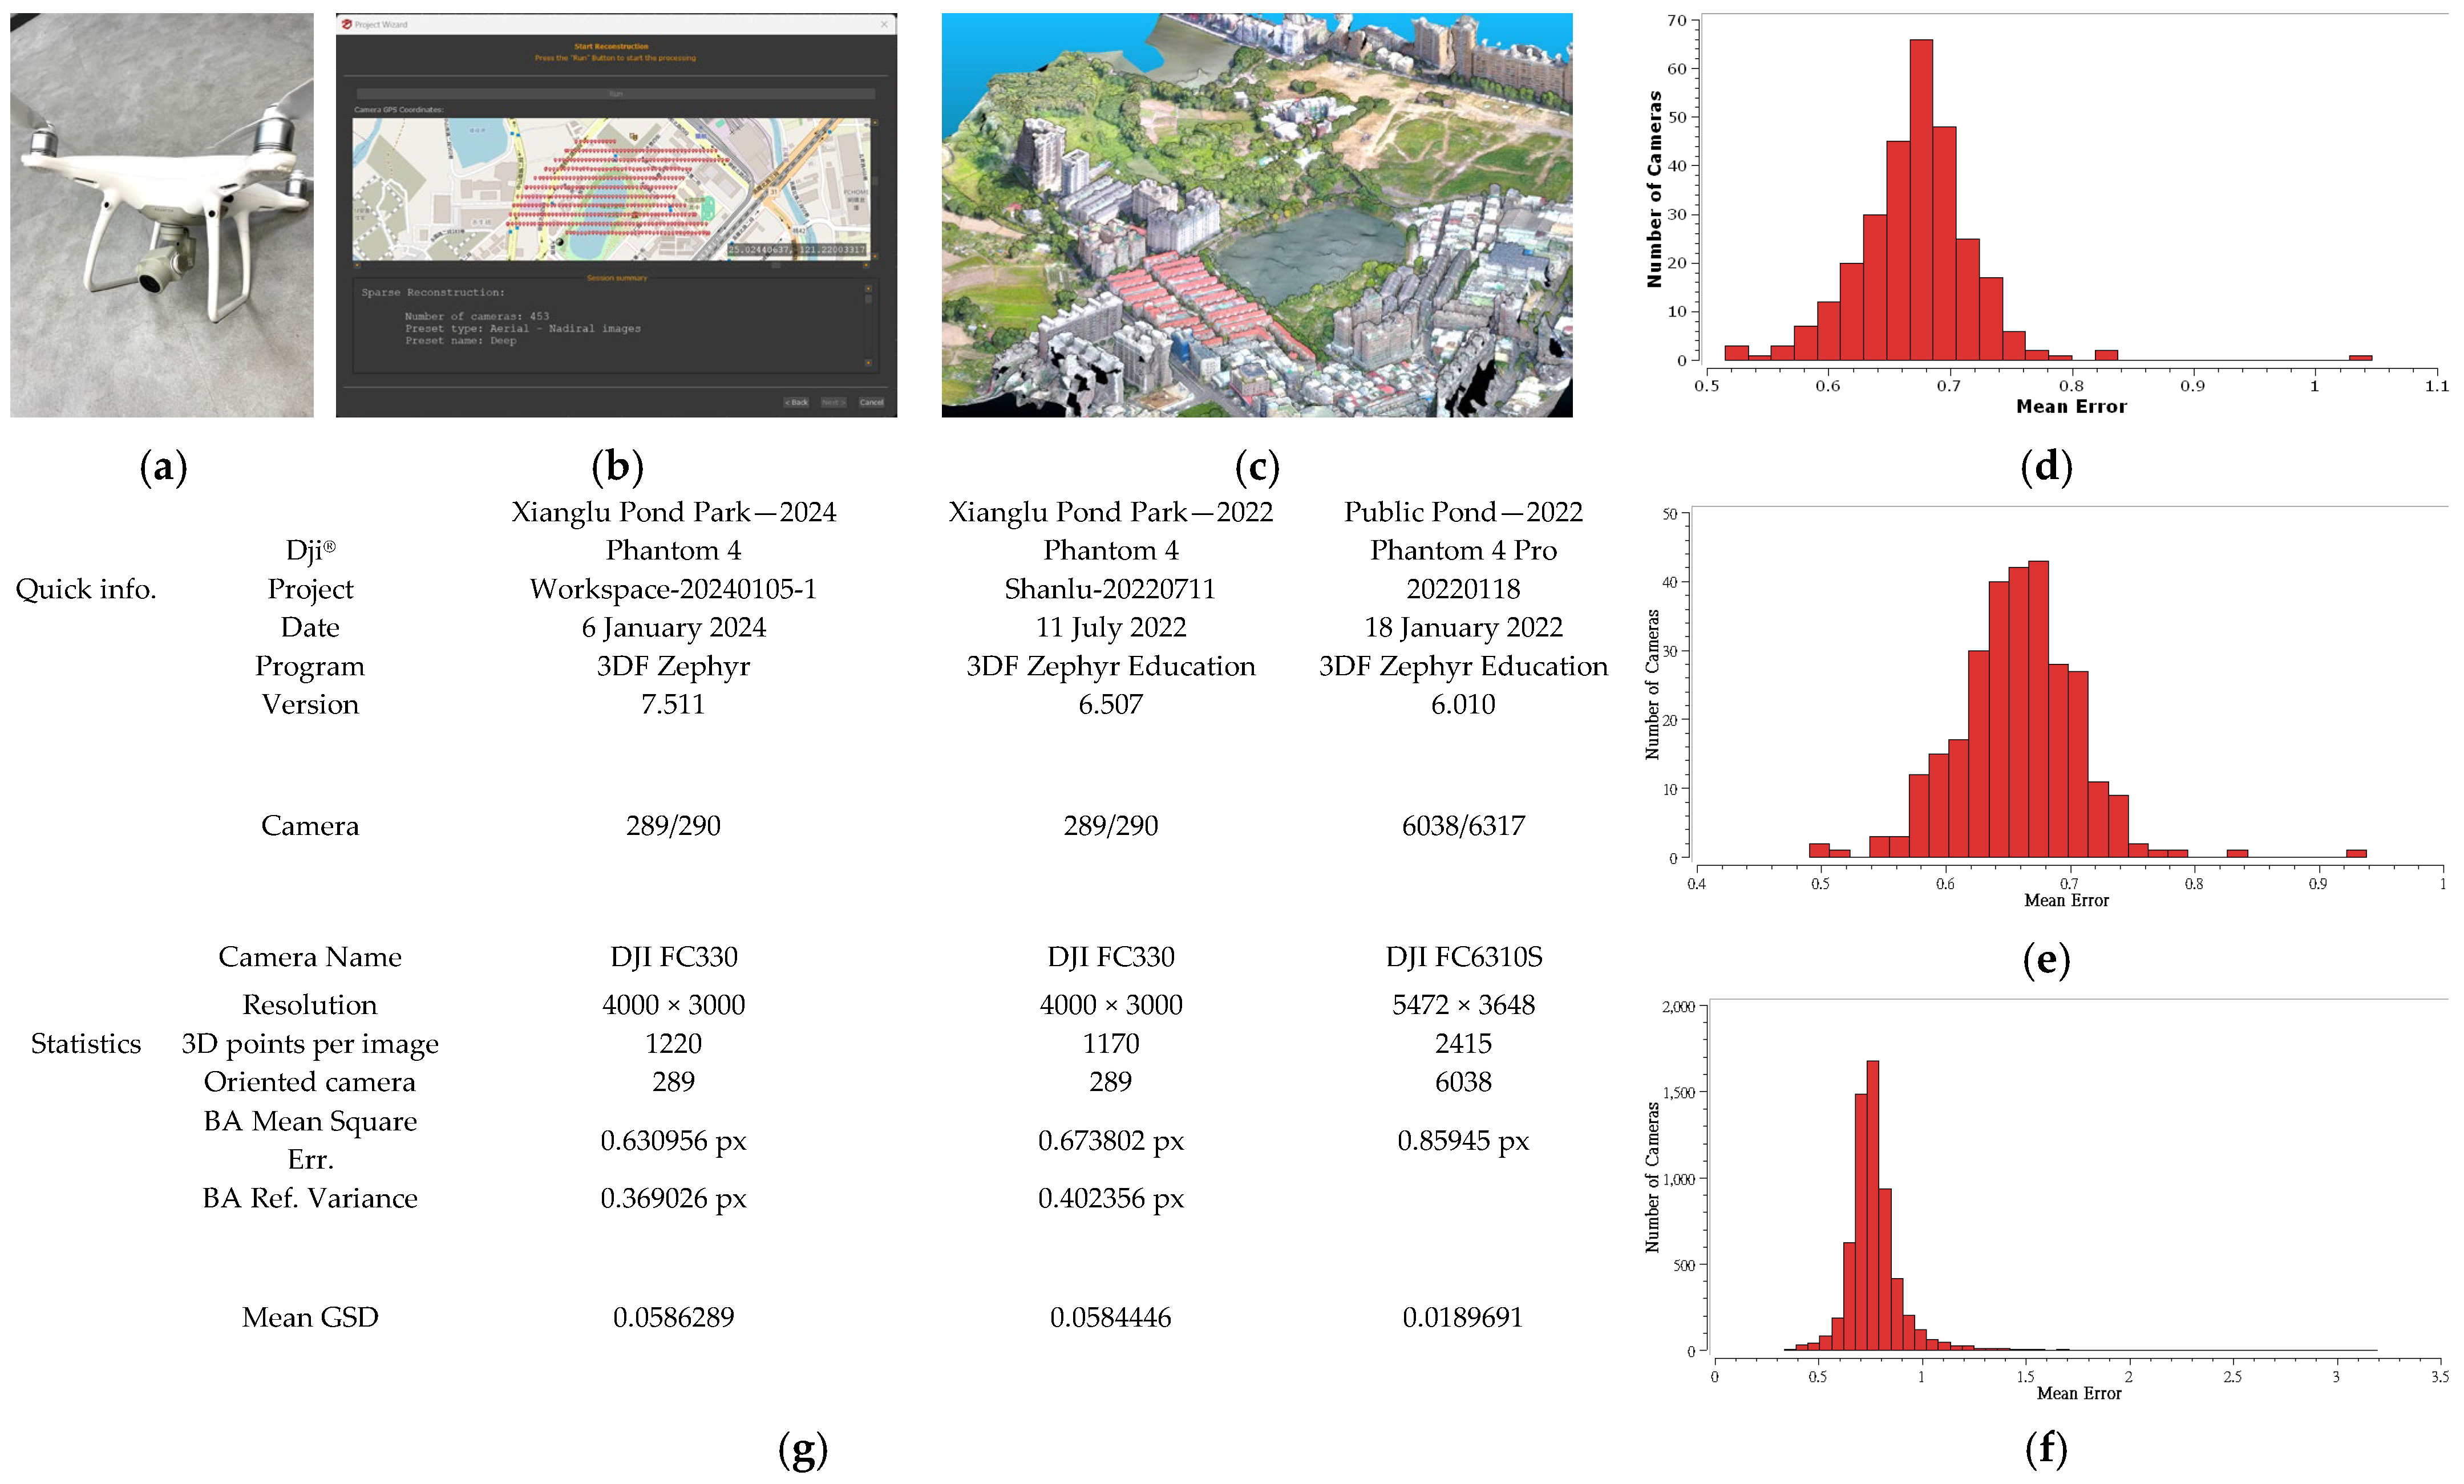Click the Run button in Project Wizard

(x=616, y=94)
